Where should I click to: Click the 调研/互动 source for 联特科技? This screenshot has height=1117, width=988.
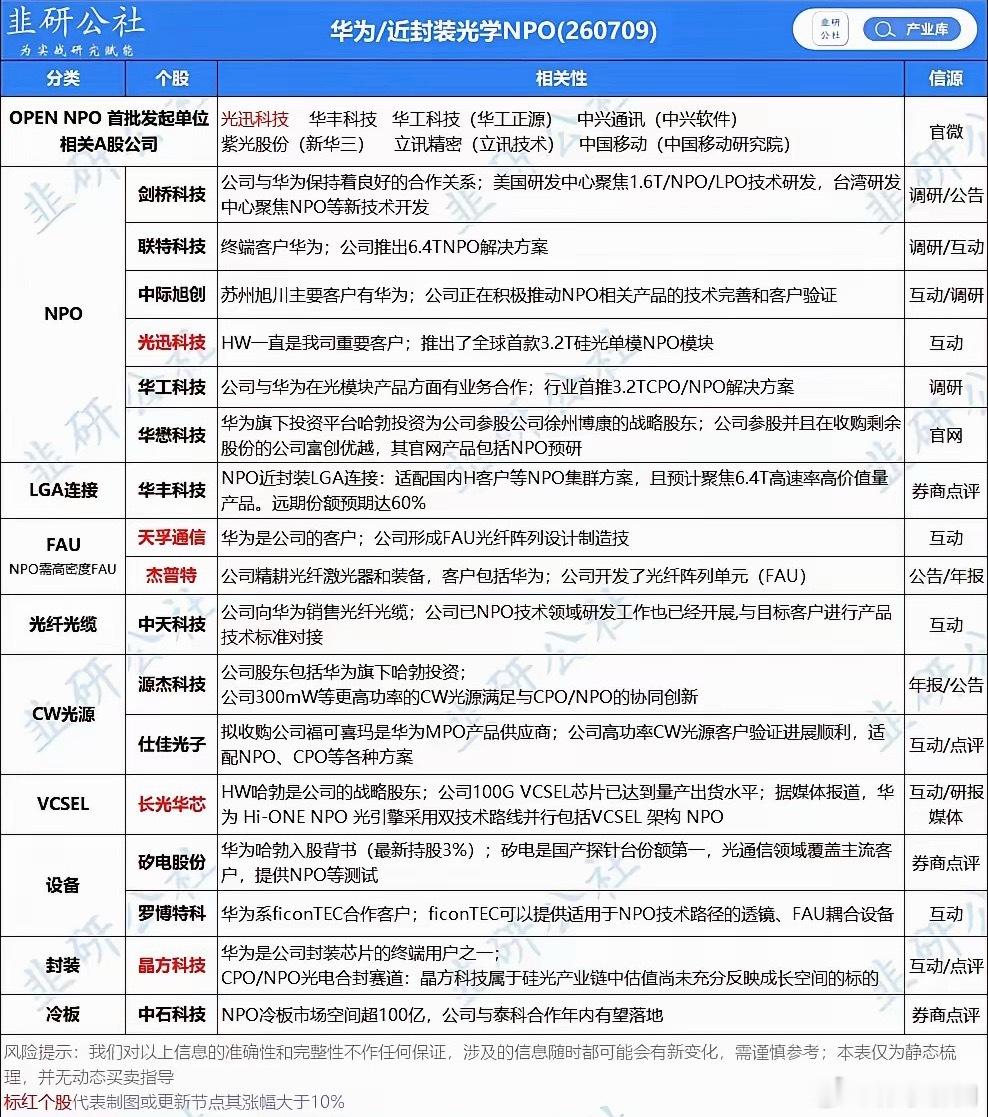pyautogui.click(x=946, y=247)
